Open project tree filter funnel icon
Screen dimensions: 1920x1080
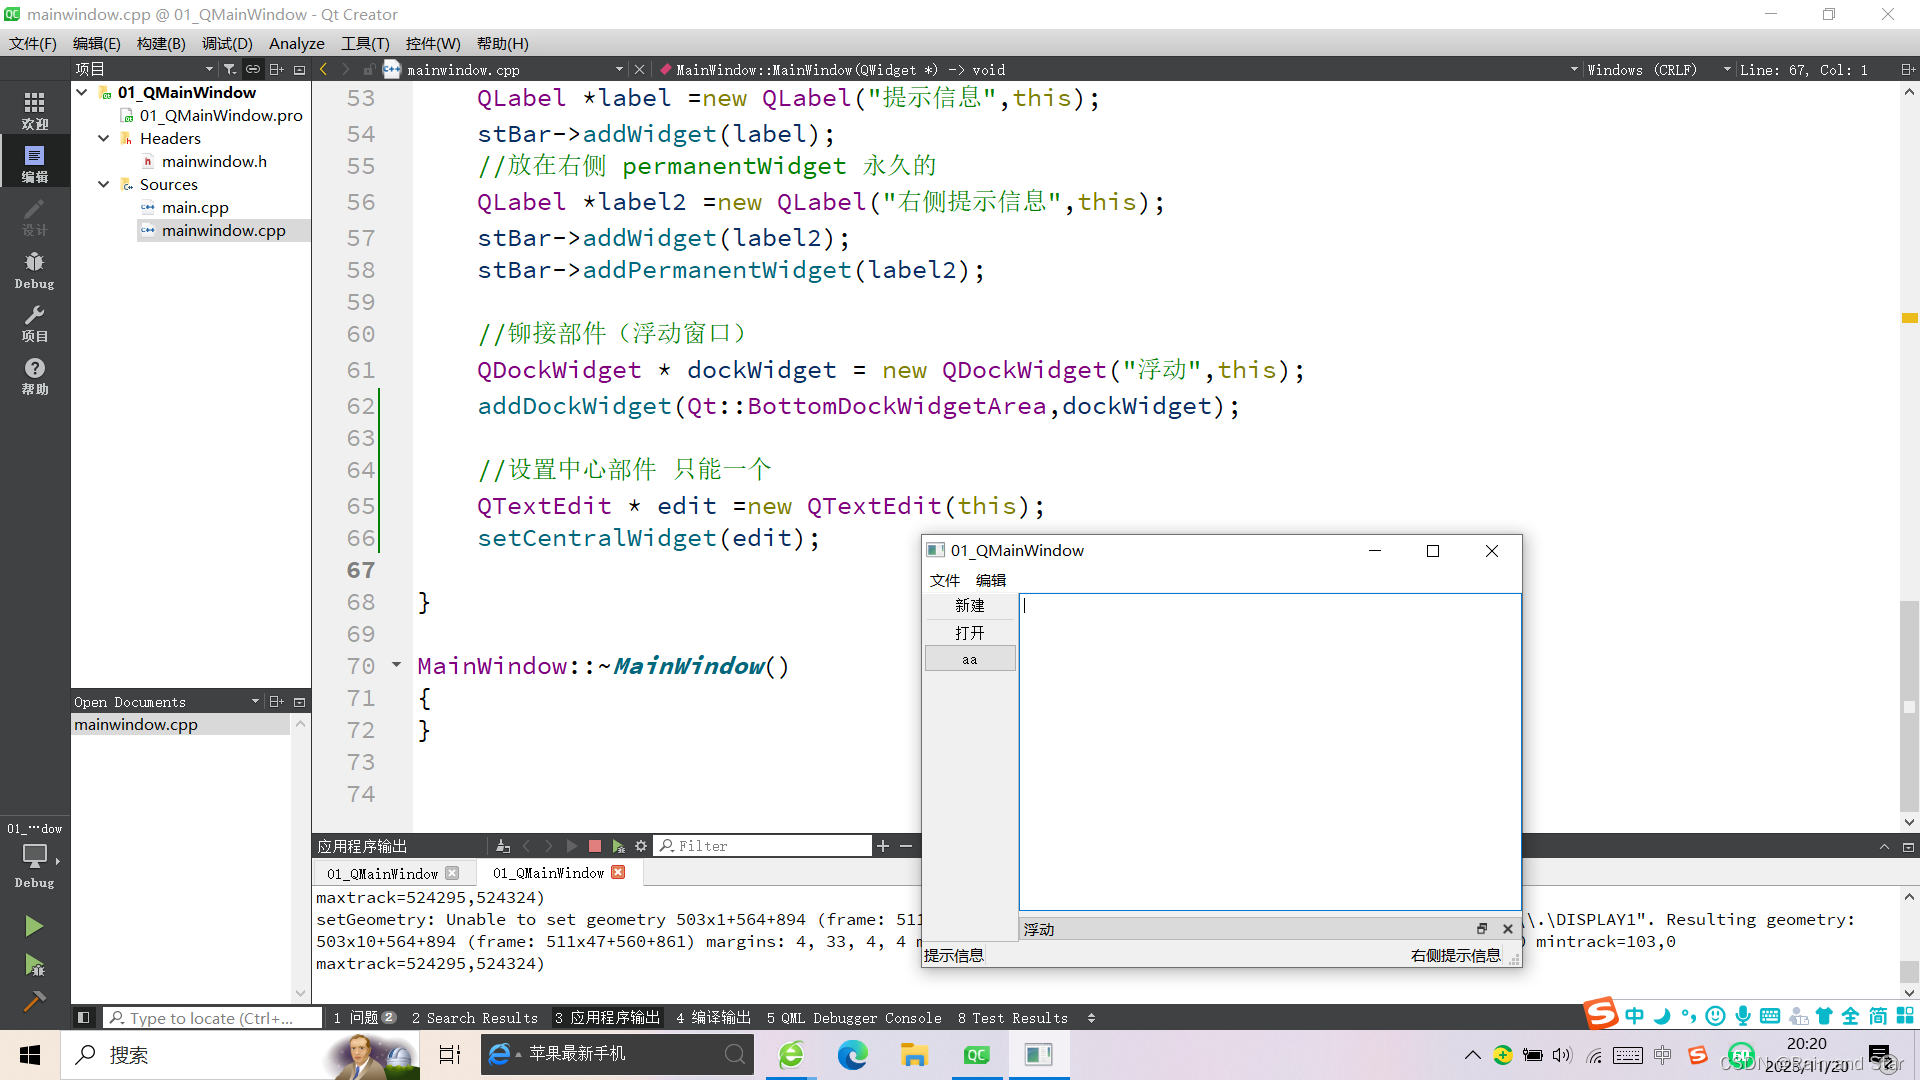(x=229, y=69)
